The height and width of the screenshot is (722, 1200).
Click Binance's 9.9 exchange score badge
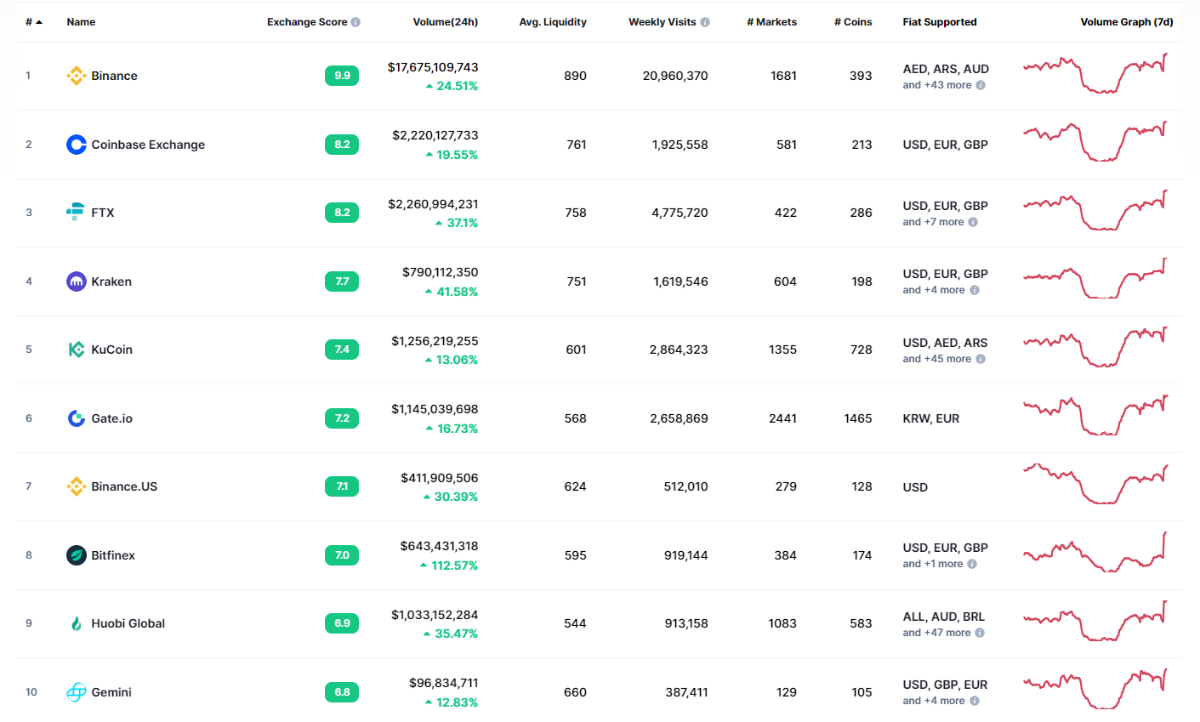point(342,76)
